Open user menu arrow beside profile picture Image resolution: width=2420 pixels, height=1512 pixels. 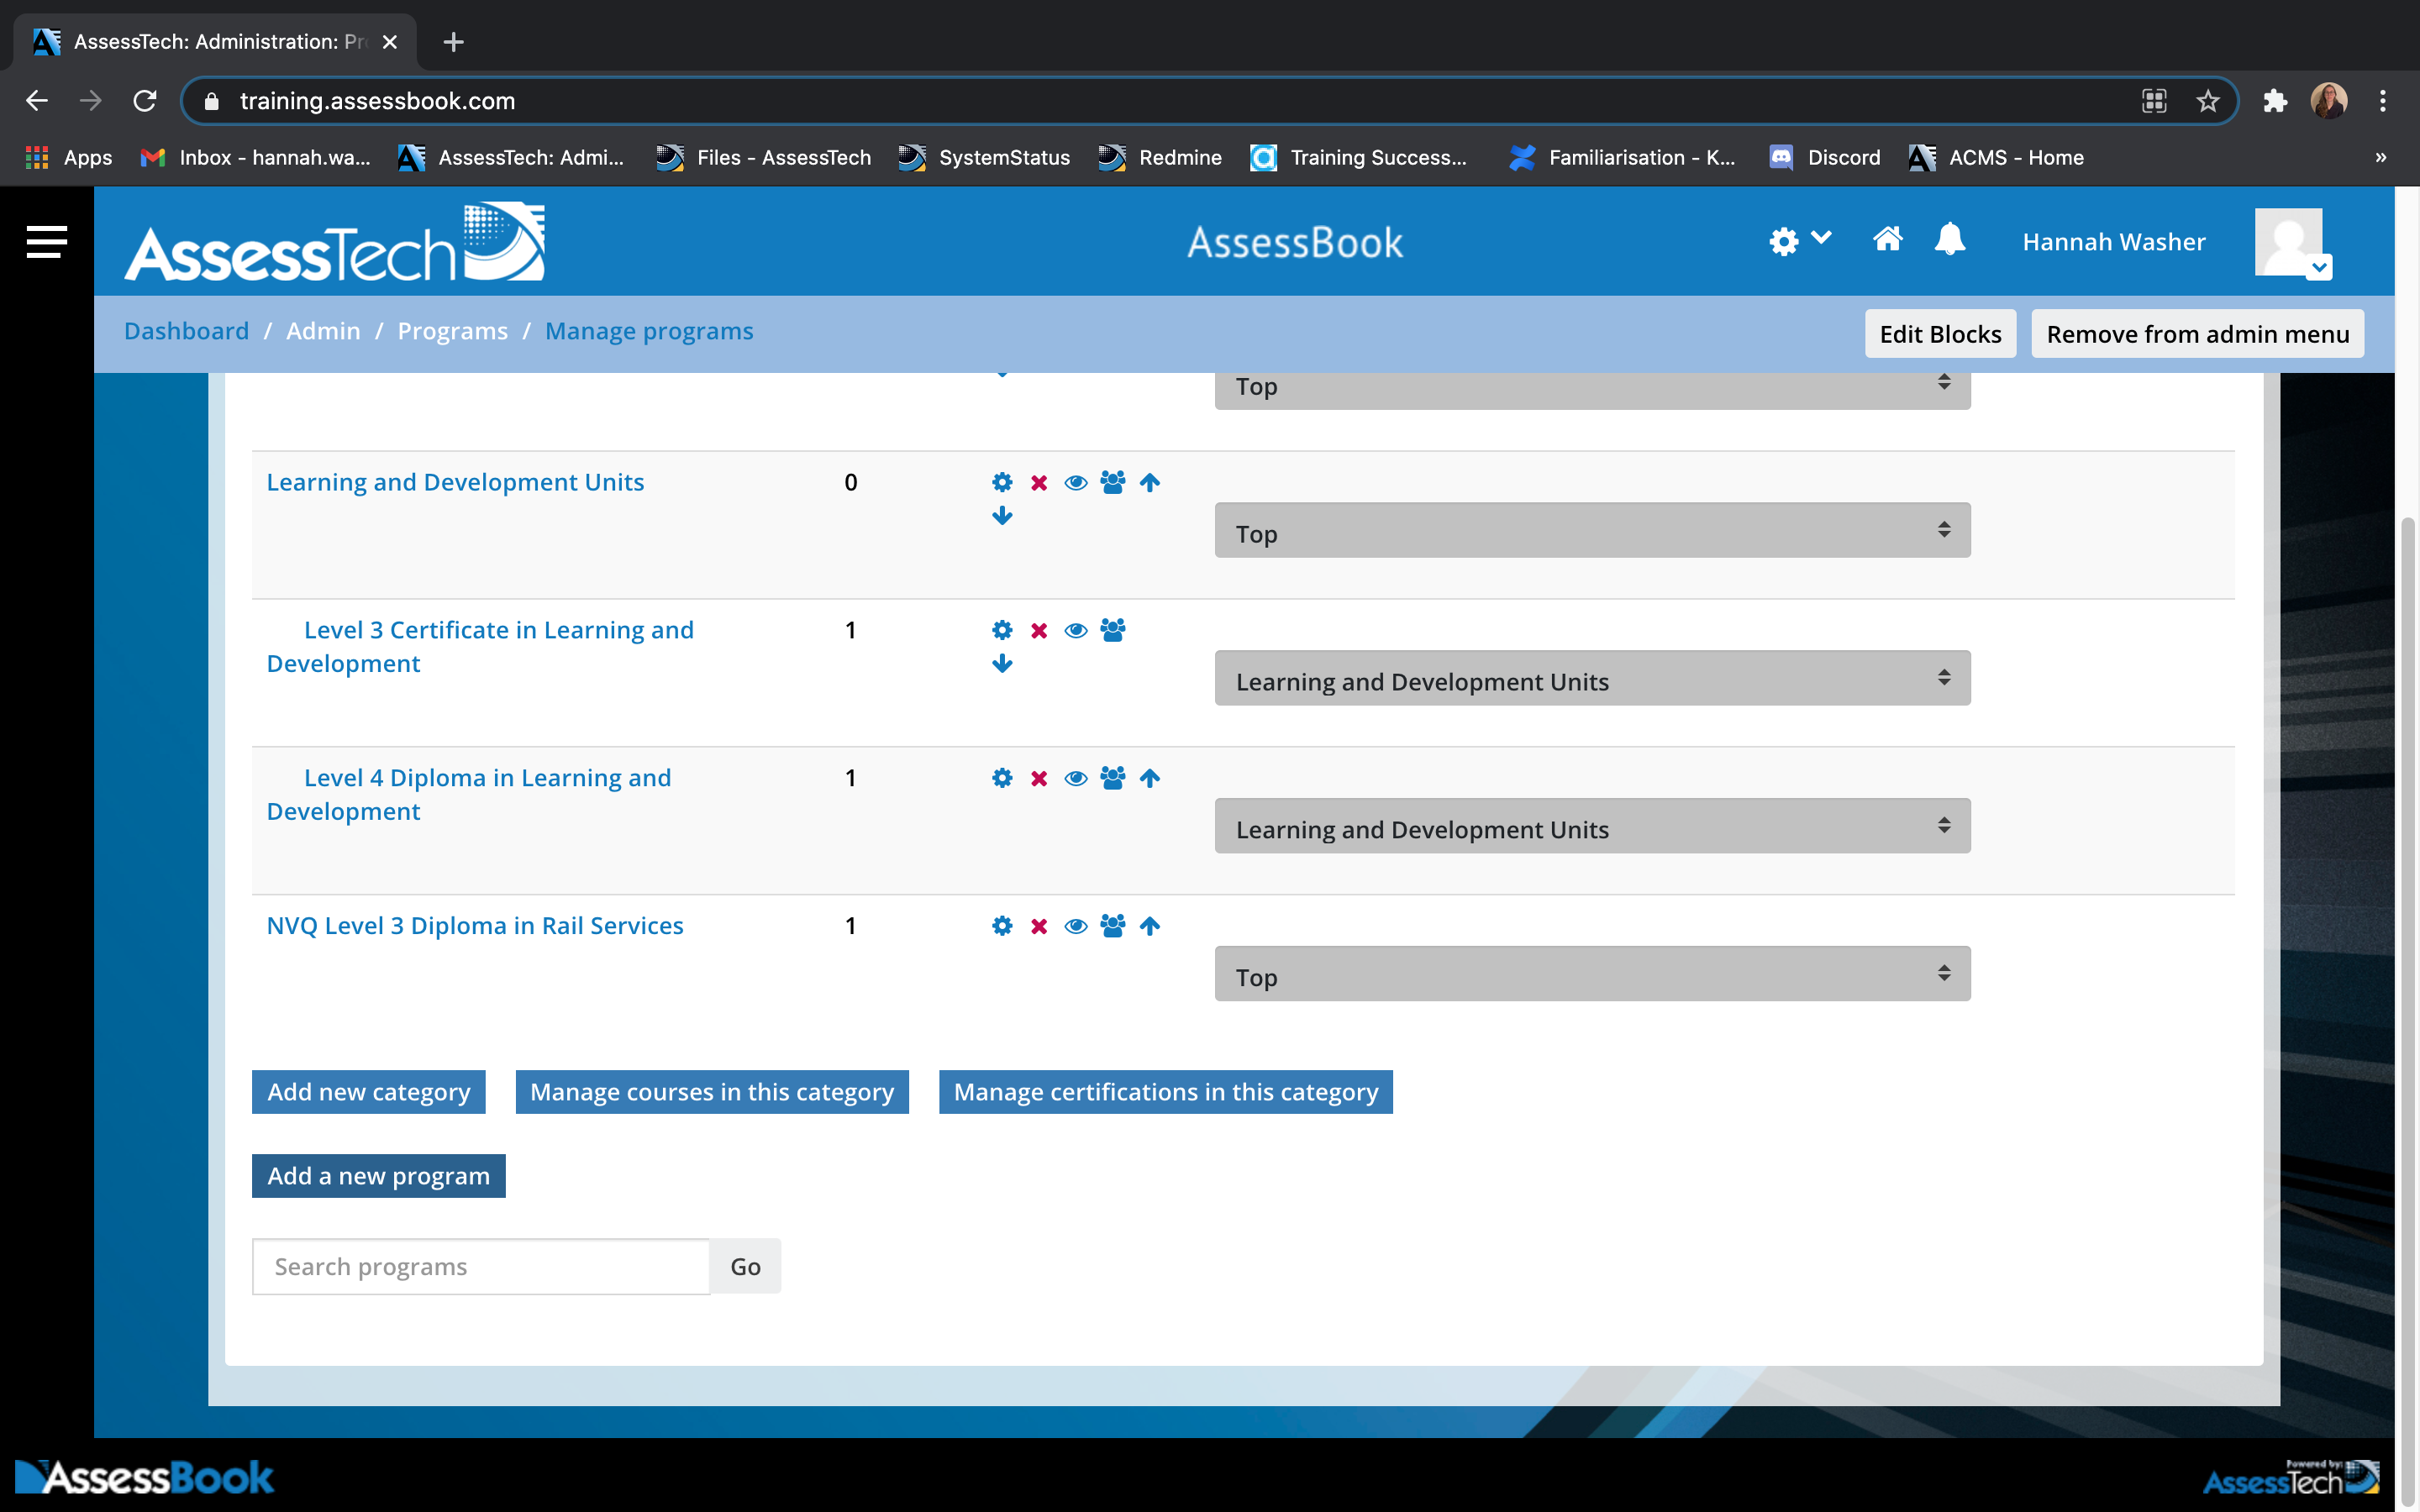2320,267
